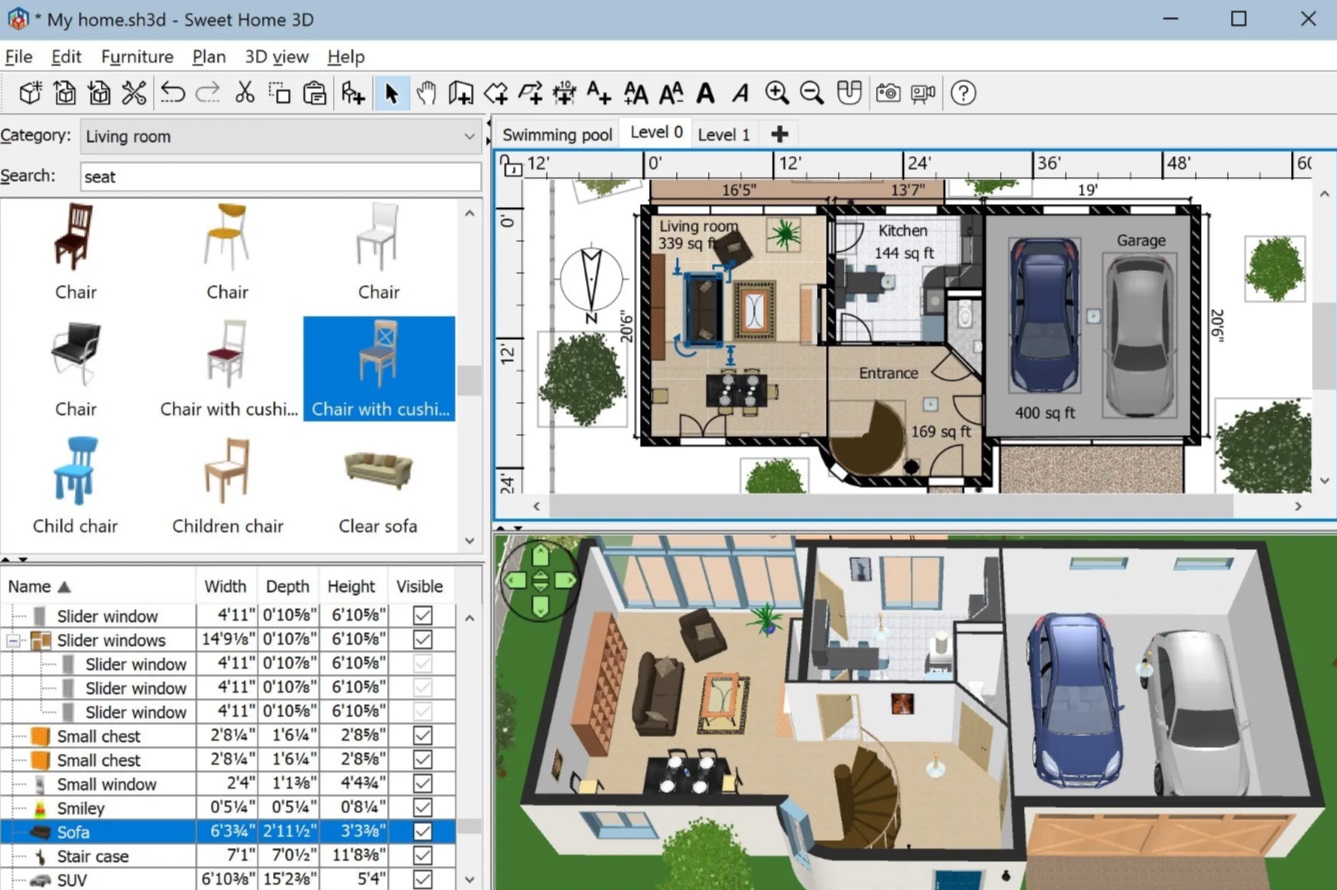Click the Search field containing 'seat'

point(280,177)
